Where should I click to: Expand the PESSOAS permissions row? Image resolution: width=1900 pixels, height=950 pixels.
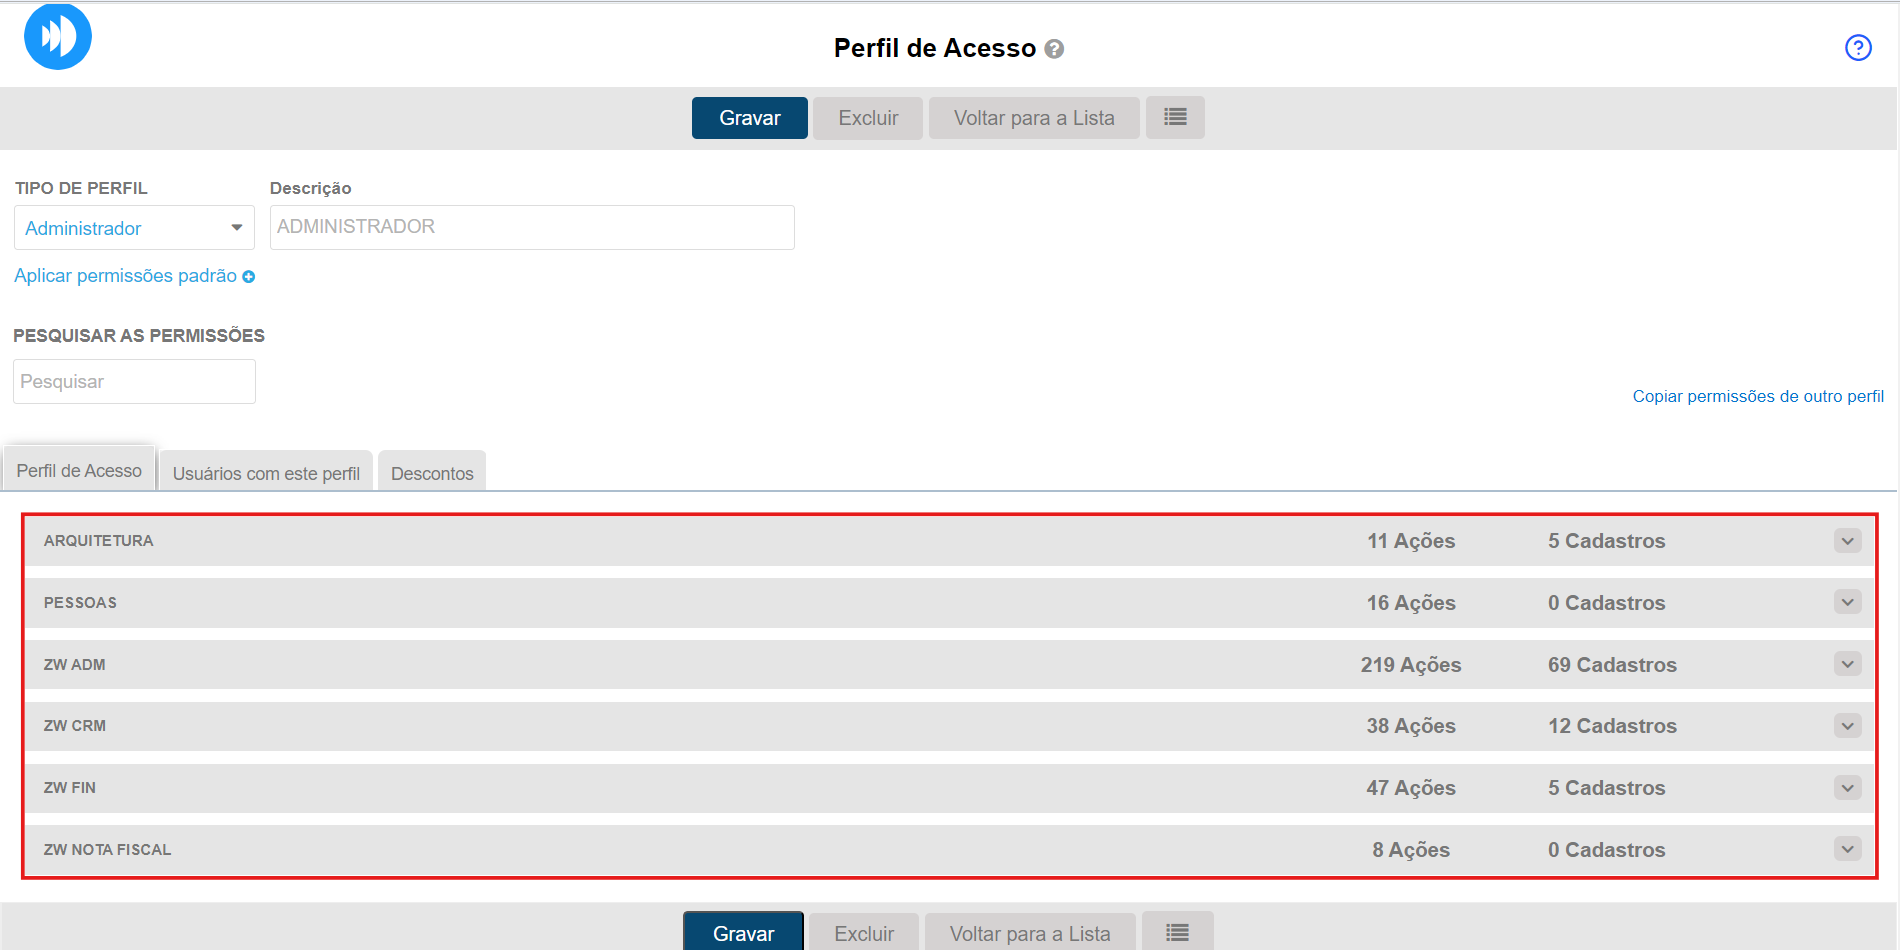1847,602
